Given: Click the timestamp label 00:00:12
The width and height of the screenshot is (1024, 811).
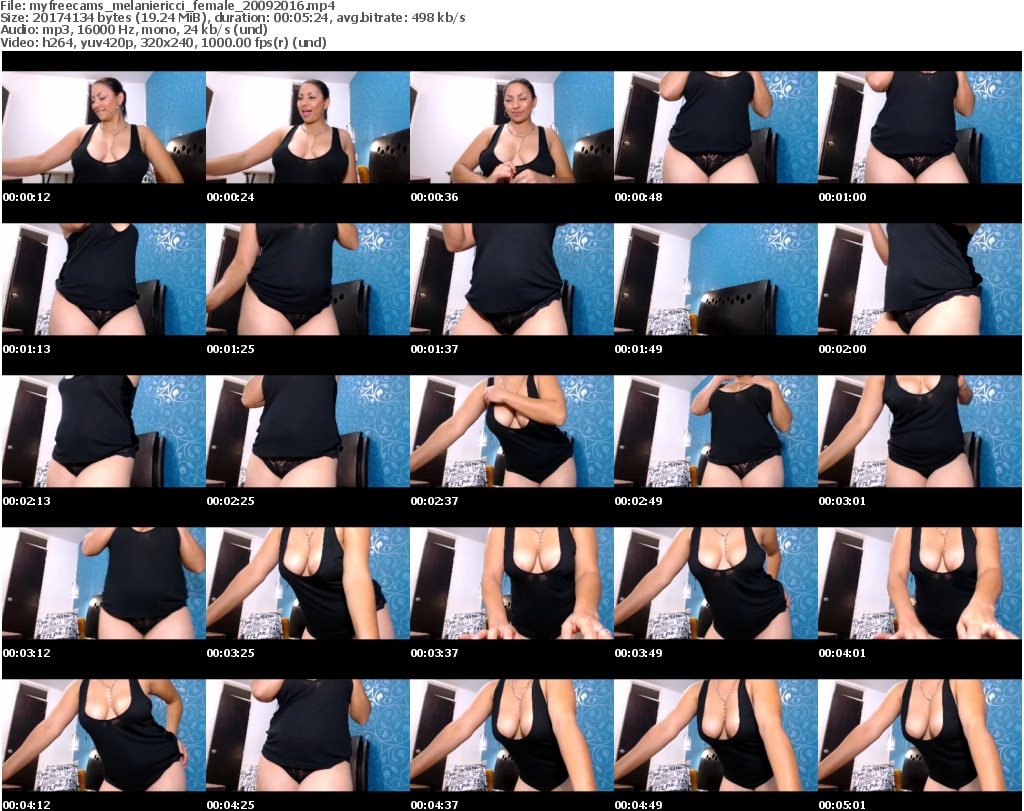Looking at the screenshot, I should (27, 197).
